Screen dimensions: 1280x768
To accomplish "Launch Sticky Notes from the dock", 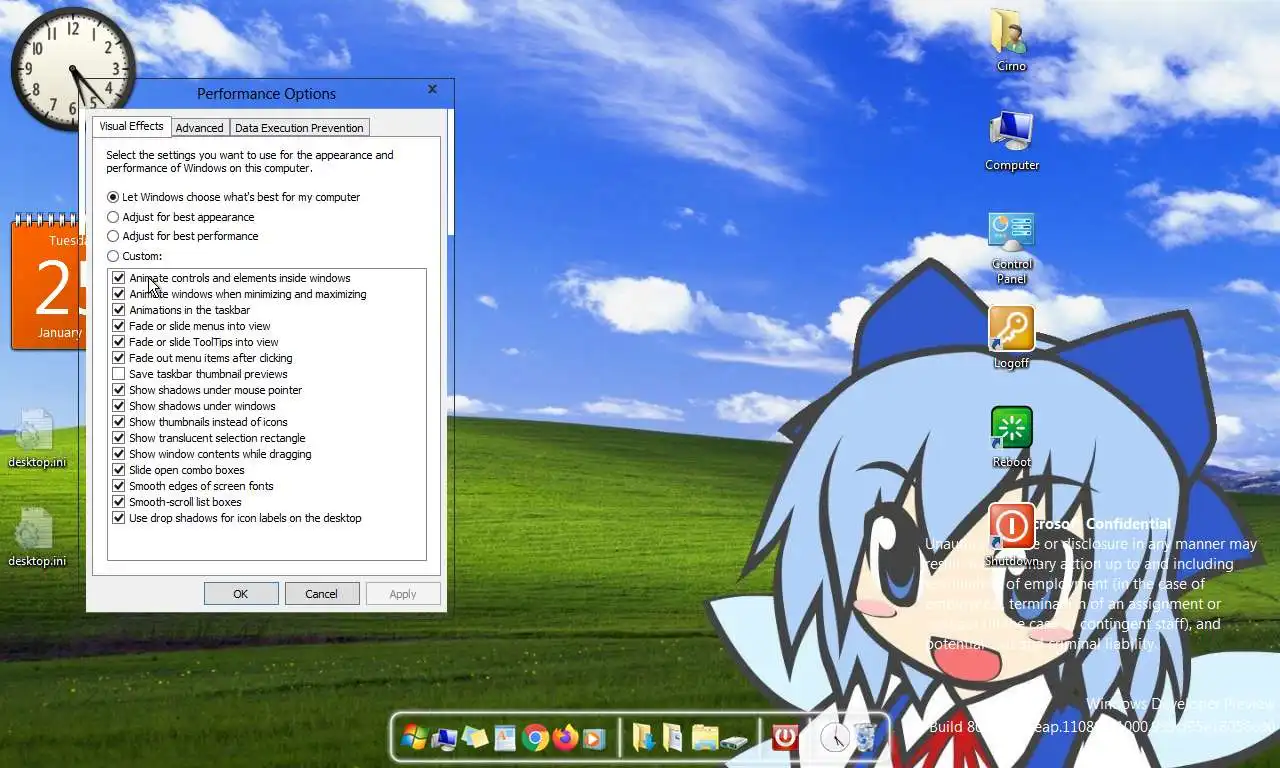I will (x=475, y=738).
